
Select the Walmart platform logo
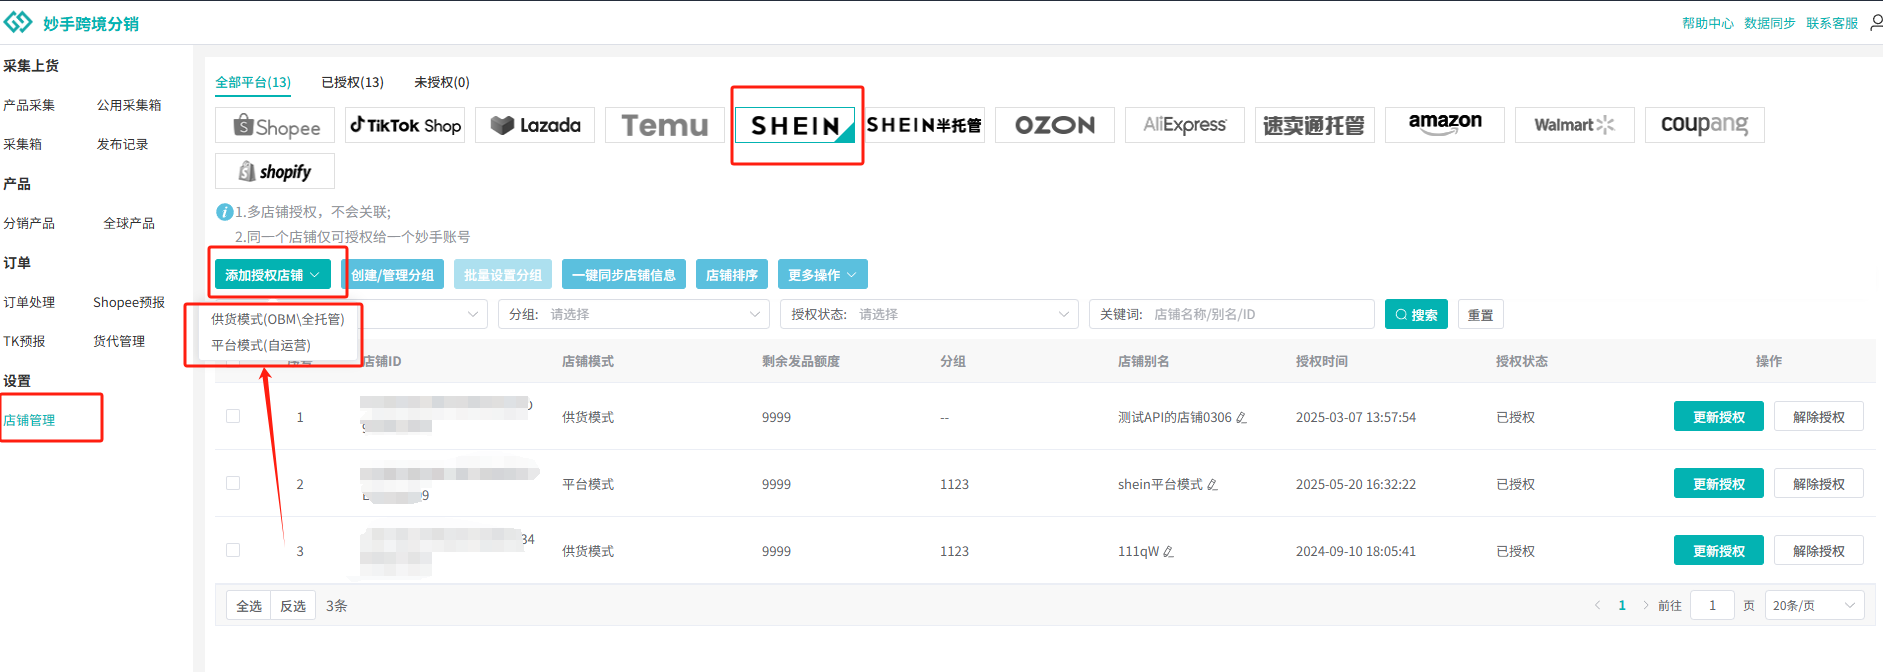[x=1575, y=125]
